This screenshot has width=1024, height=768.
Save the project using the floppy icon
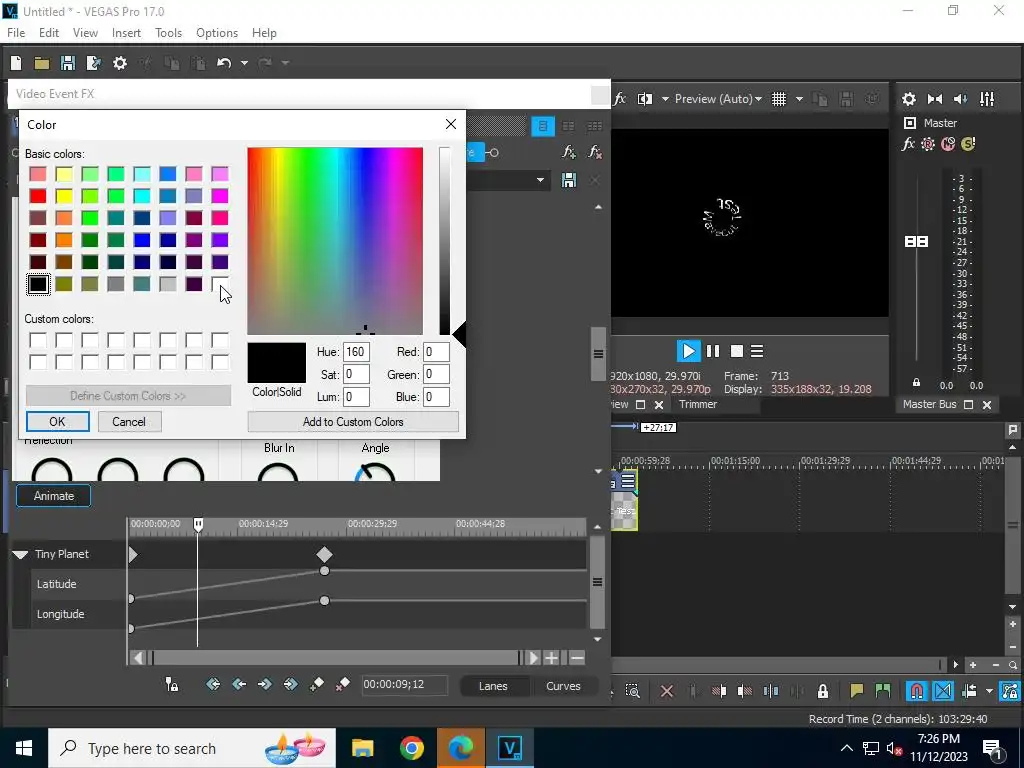click(67, 63)
